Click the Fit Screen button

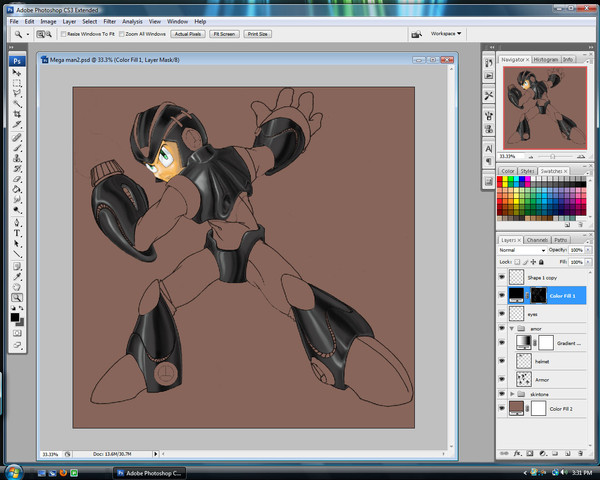[223, 34]
